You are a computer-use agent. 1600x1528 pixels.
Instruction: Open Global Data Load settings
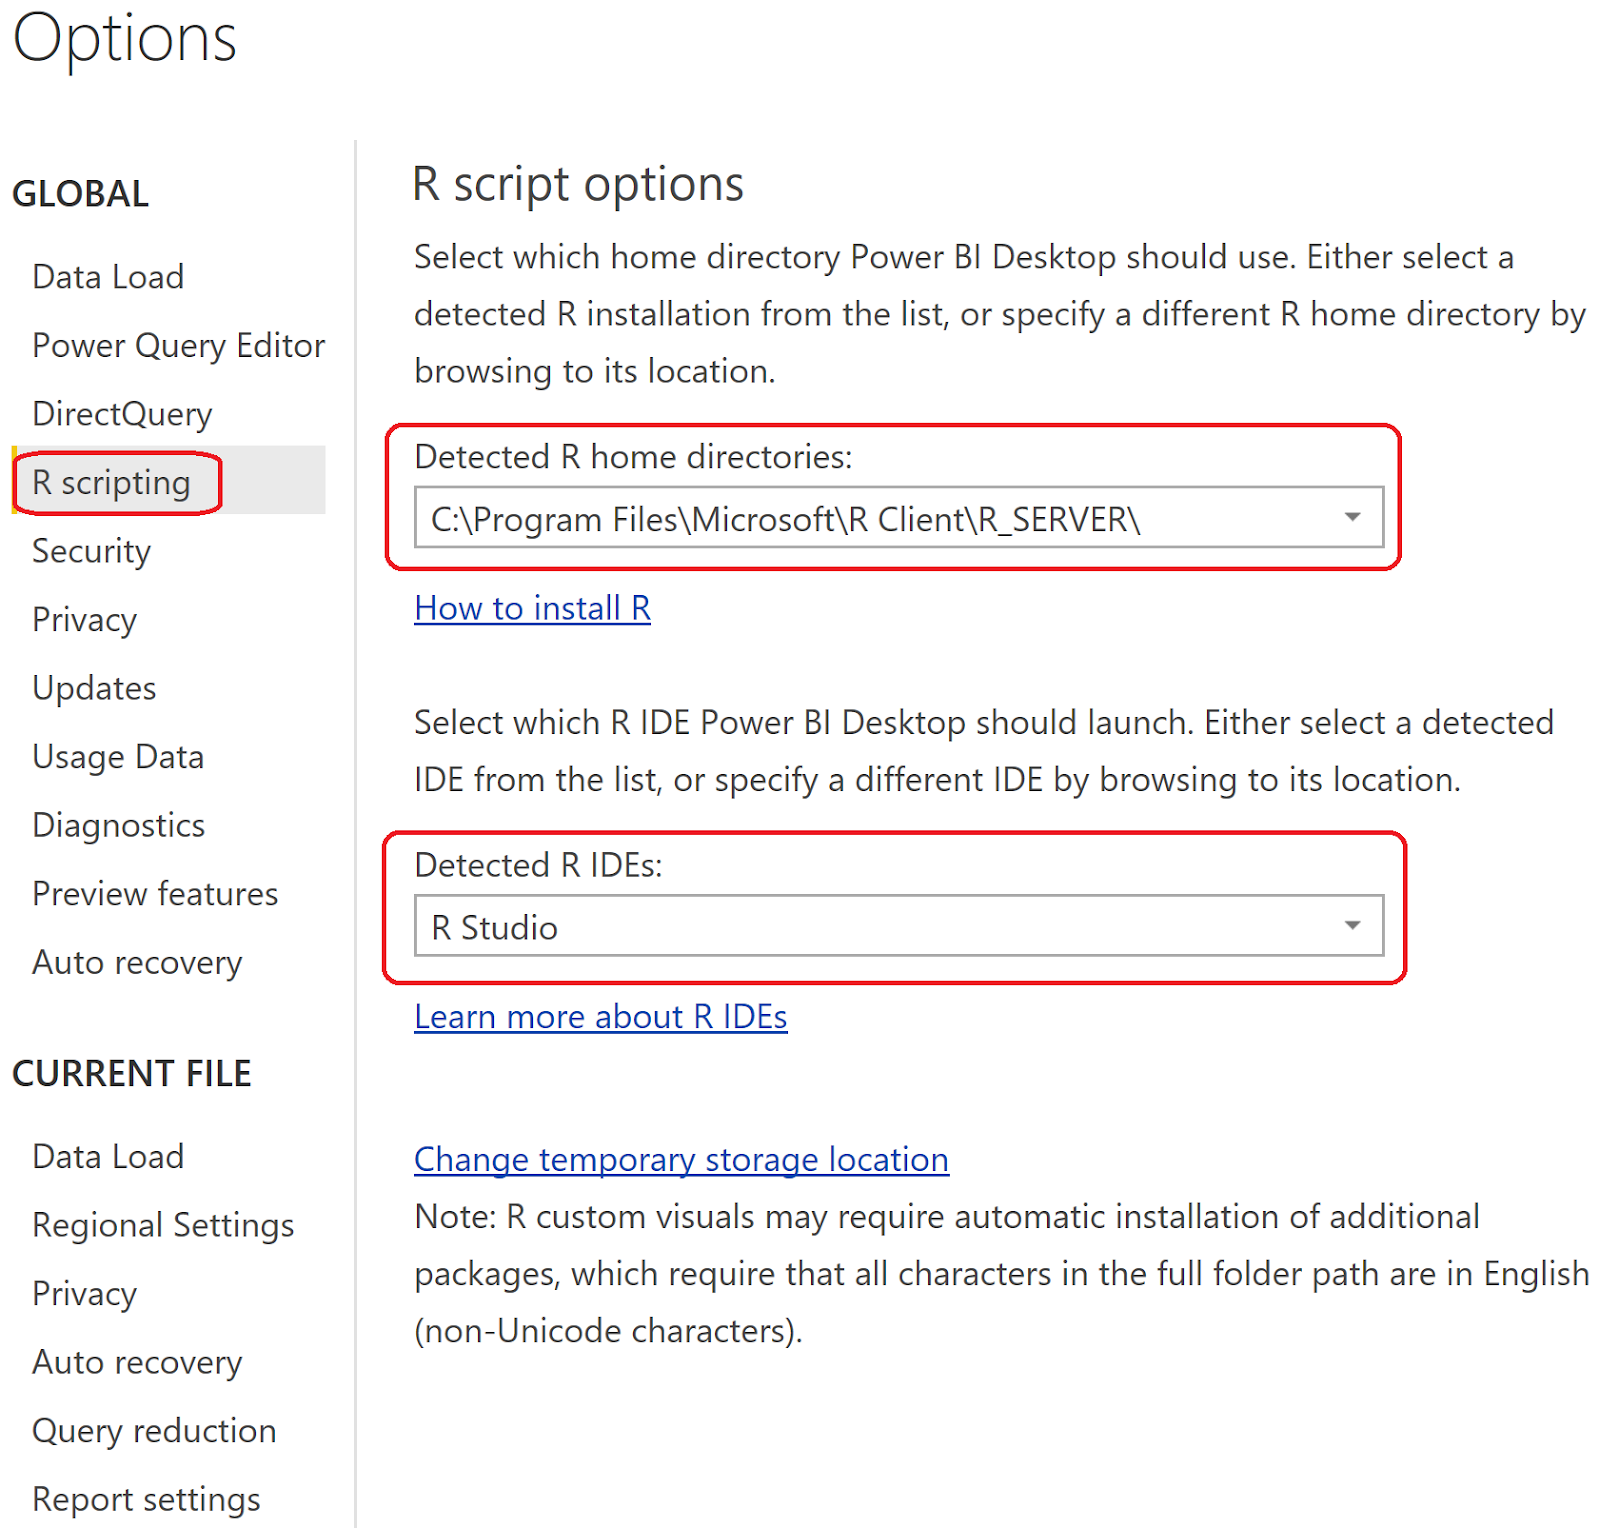click(x=108, y=277)
